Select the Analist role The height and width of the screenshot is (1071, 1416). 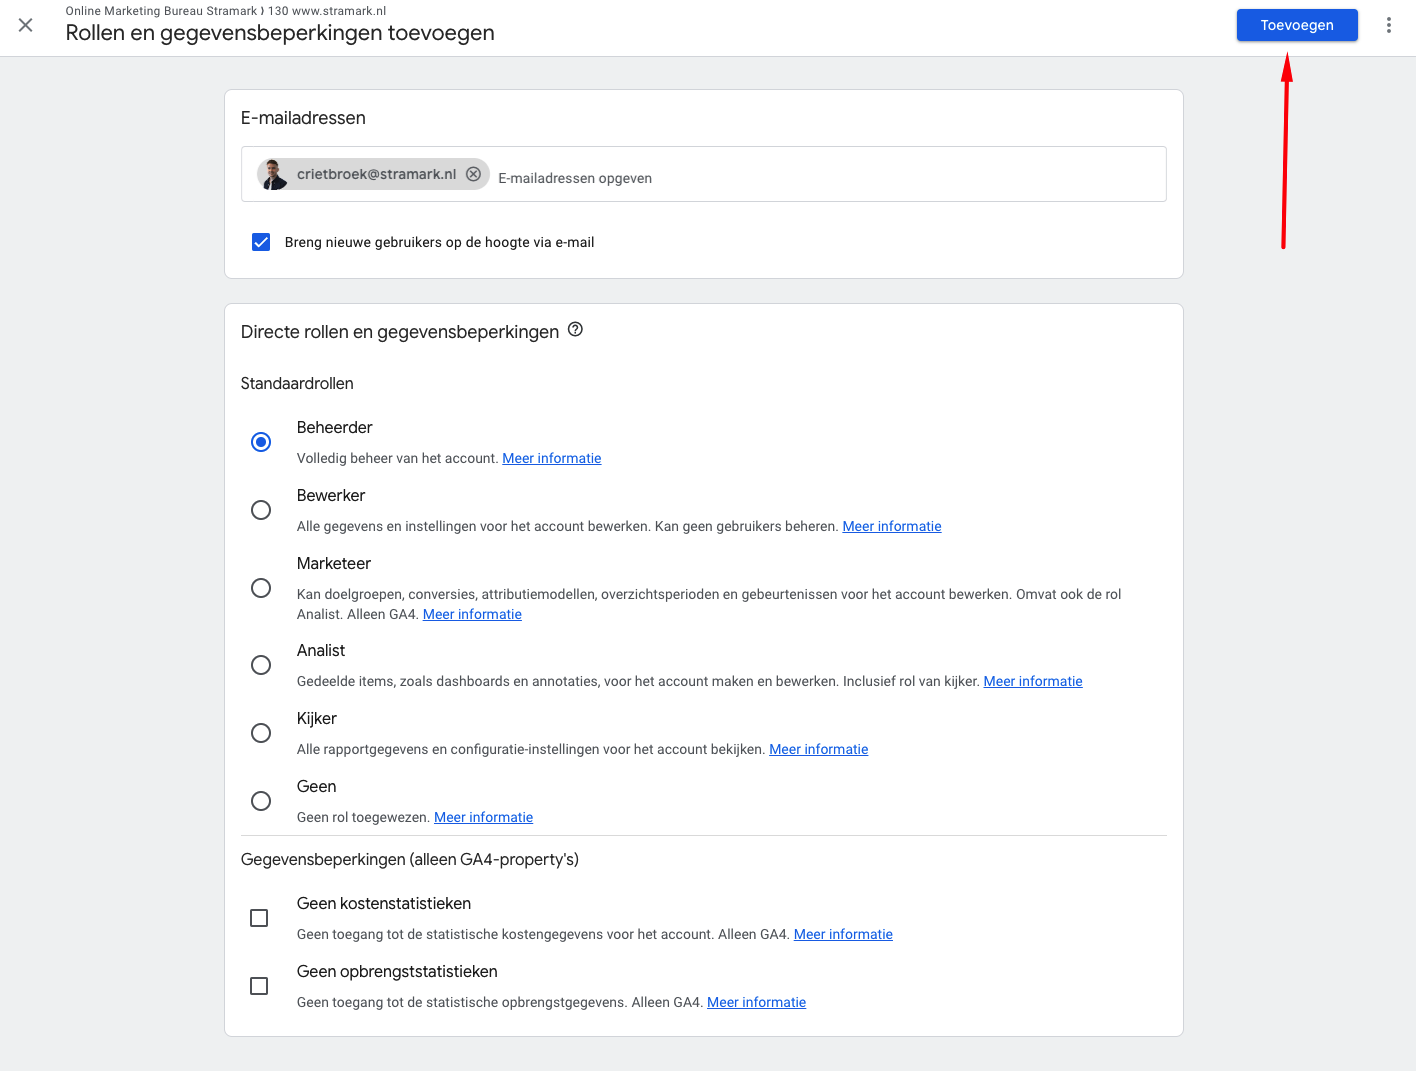(x=261, y=664)
